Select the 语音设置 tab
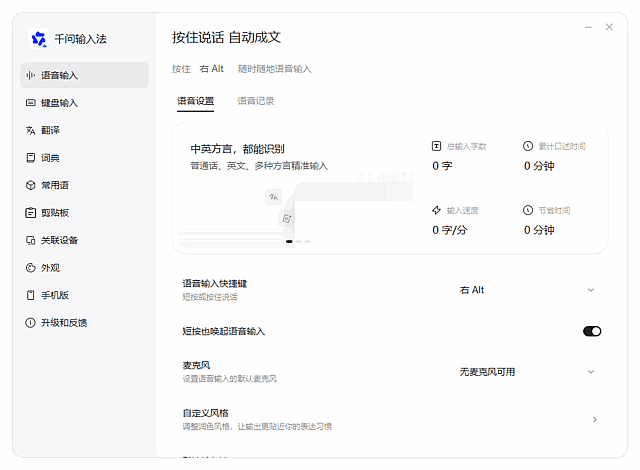 click(196, 101)
